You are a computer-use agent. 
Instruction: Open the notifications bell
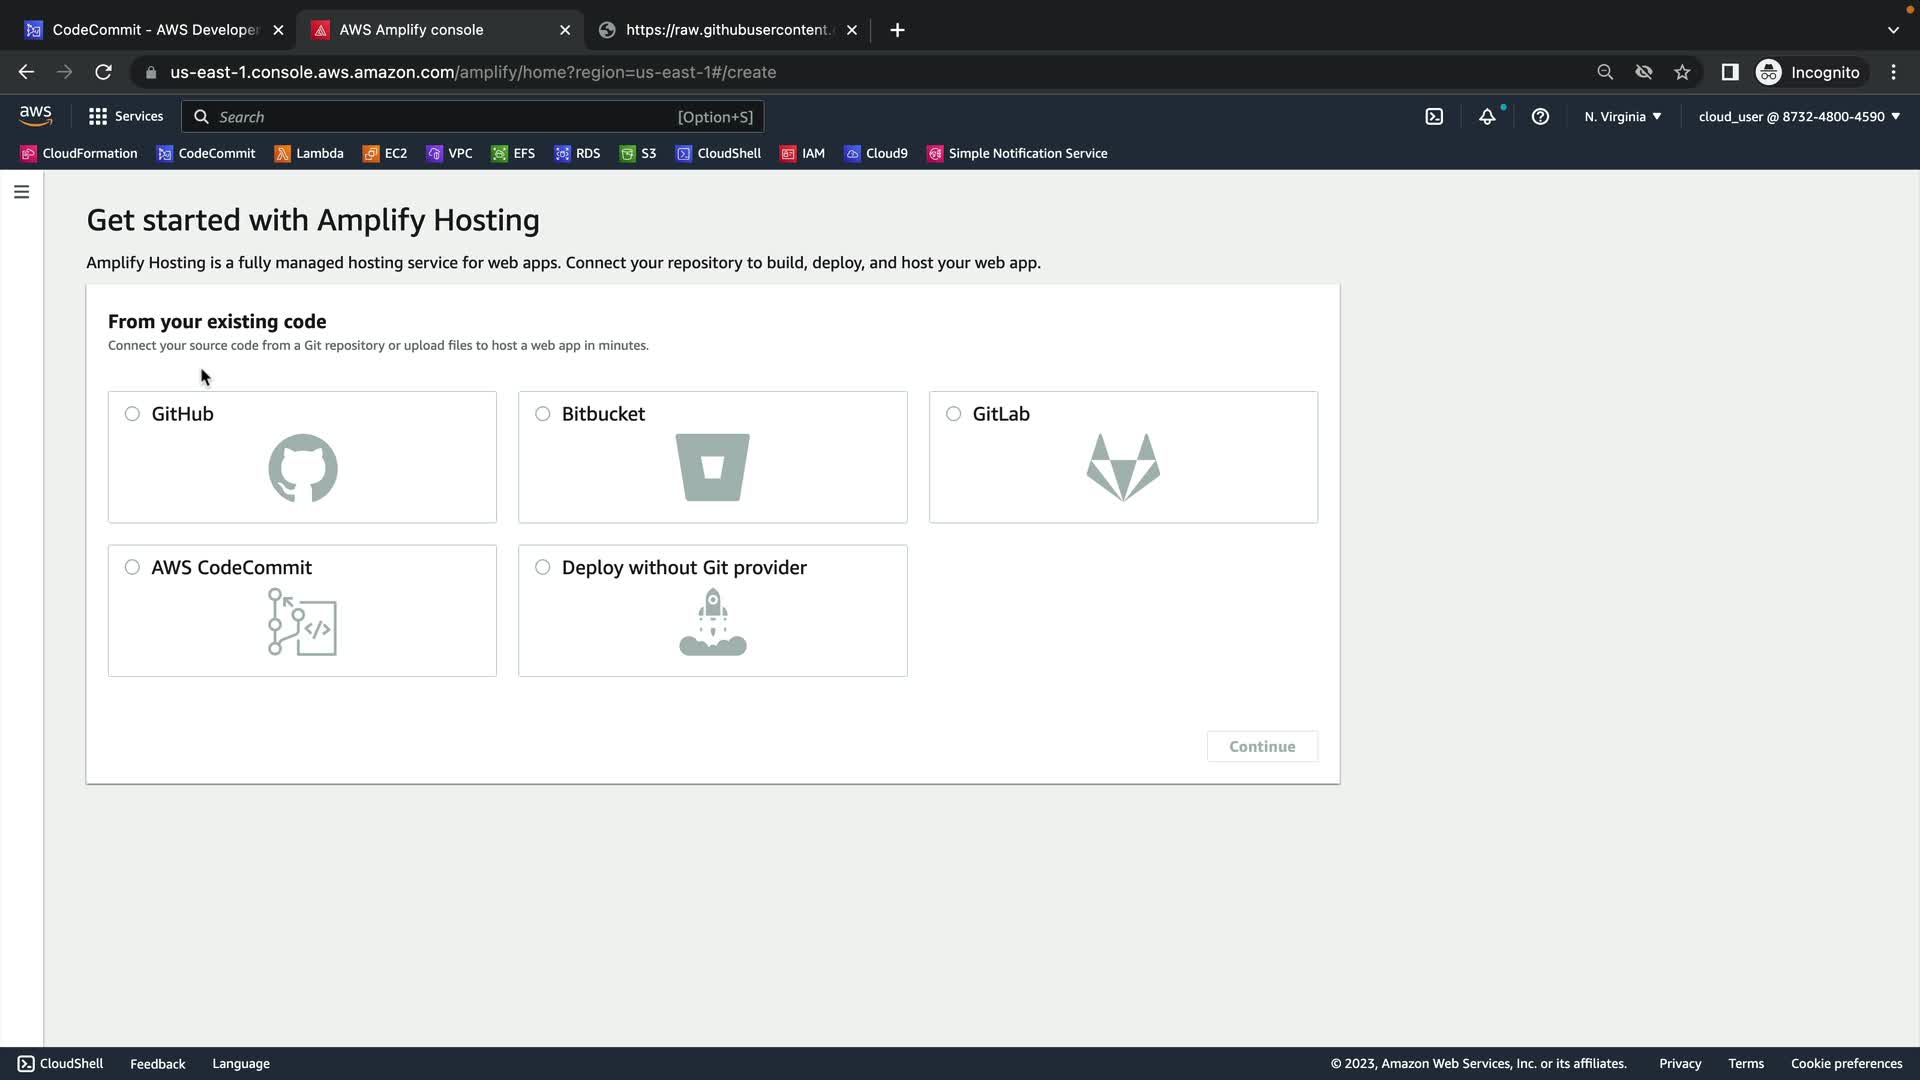pos(1487,117)
